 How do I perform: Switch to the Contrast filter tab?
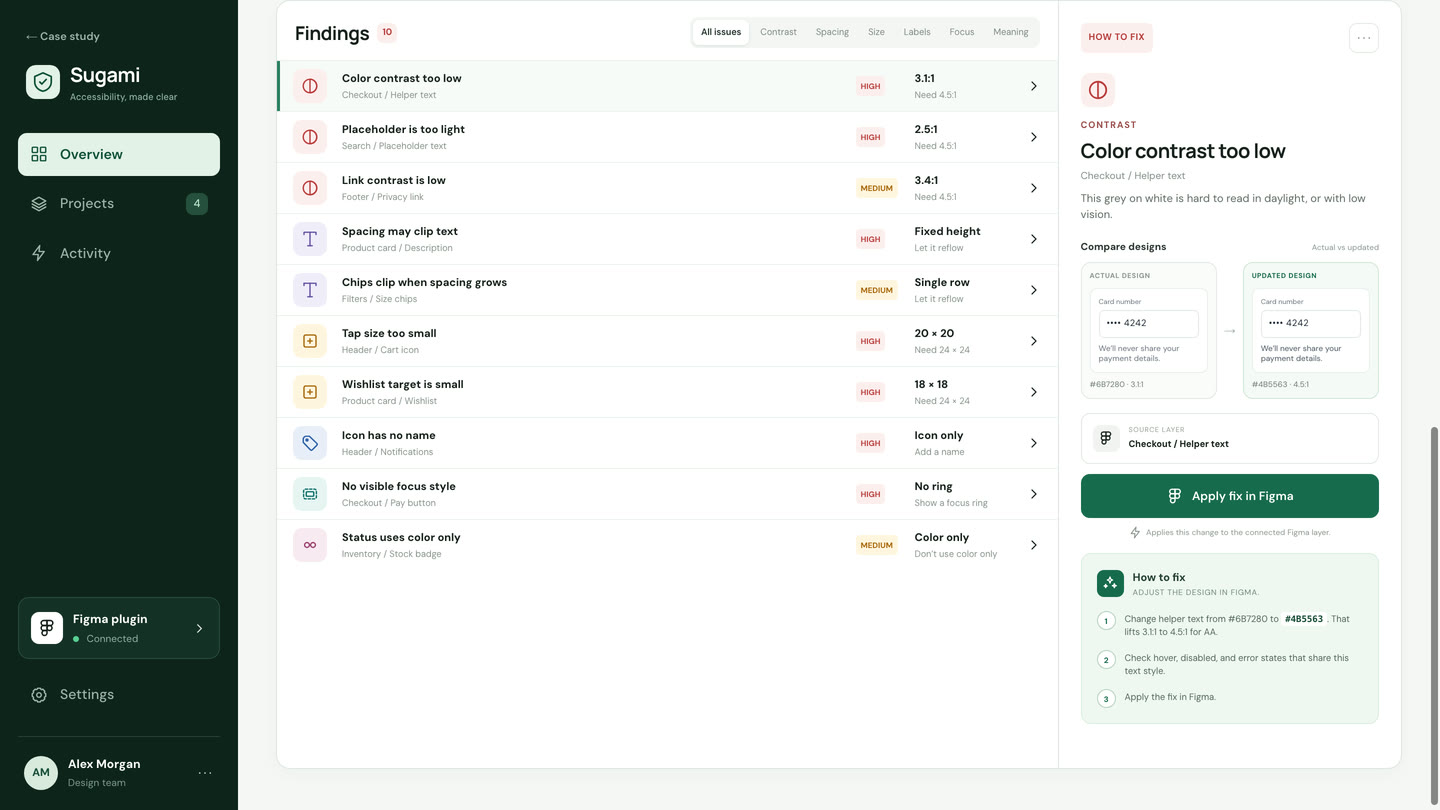tap(778, 32)
